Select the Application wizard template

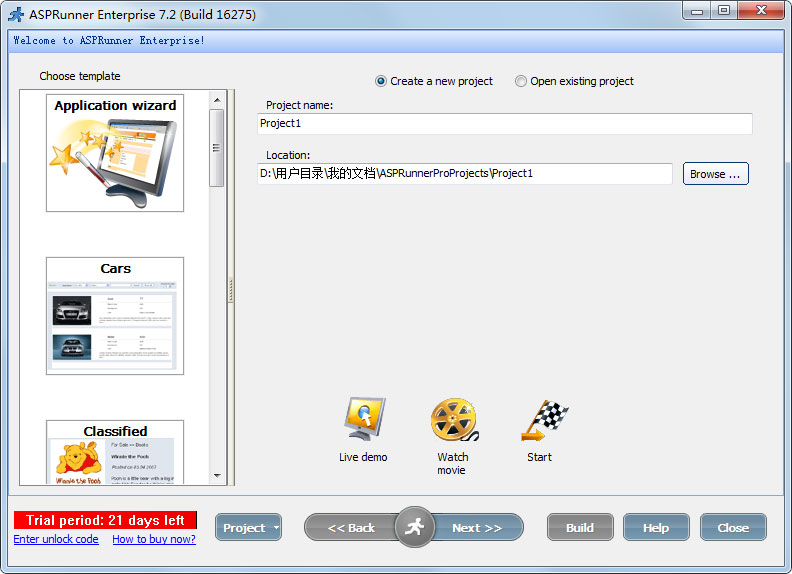tap(115, 152)
